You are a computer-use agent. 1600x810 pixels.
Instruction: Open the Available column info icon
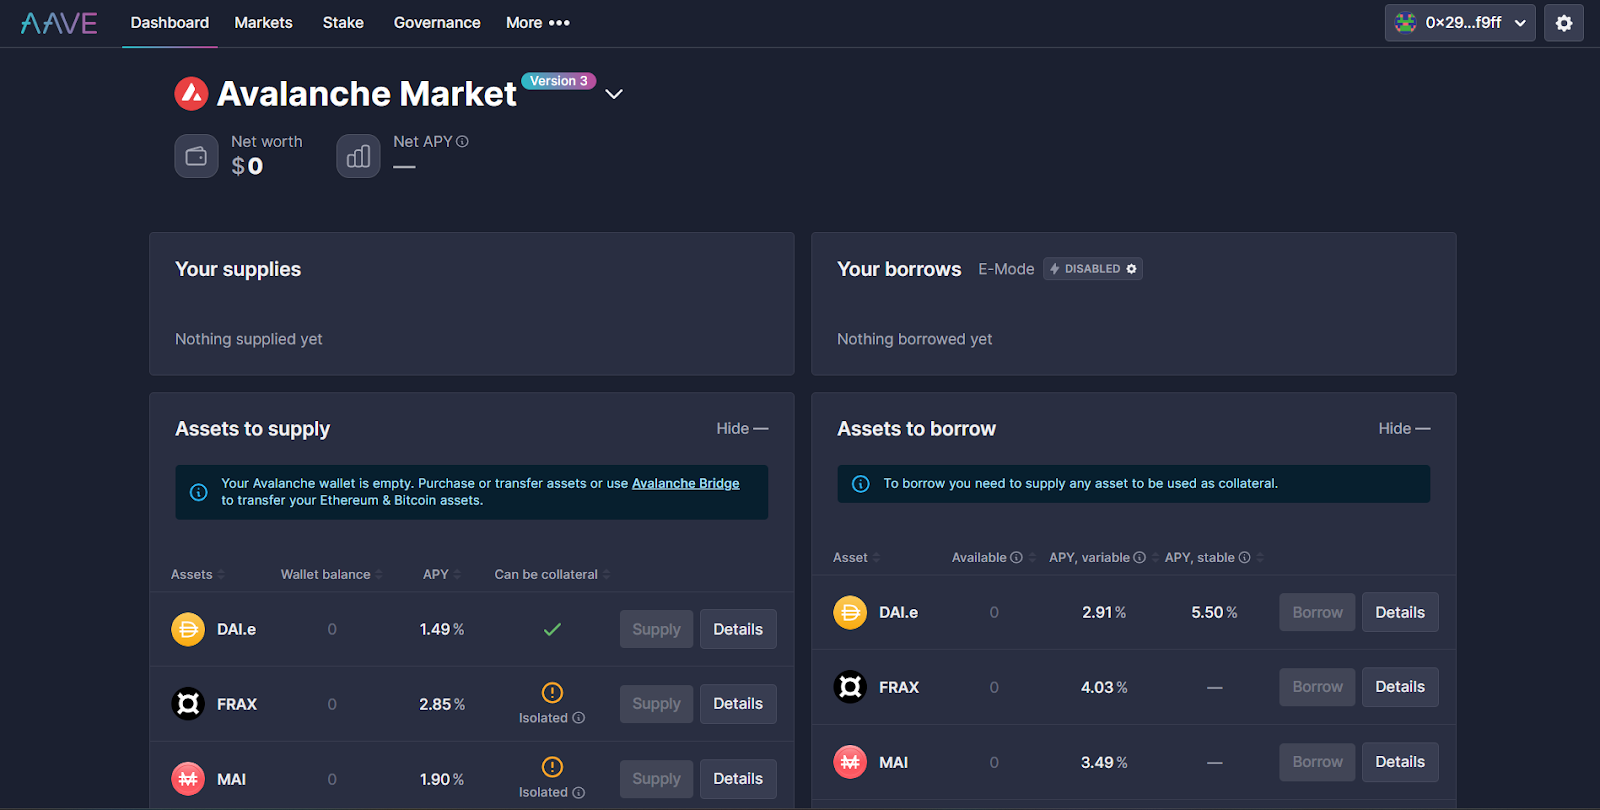[1016, 558]
